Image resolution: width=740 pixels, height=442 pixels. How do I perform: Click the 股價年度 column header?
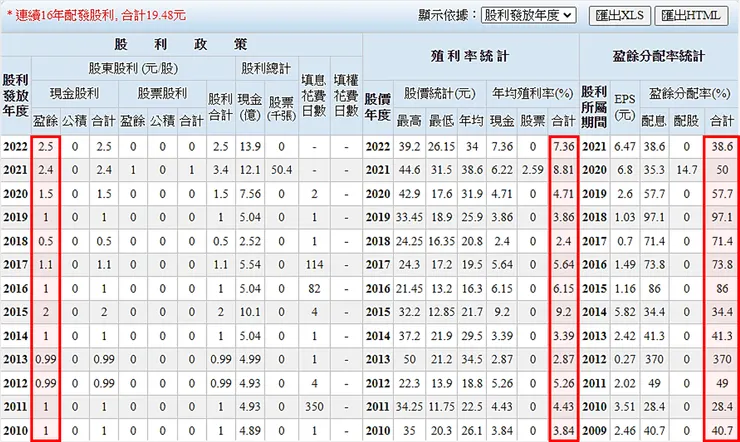(x=378, y=107)
